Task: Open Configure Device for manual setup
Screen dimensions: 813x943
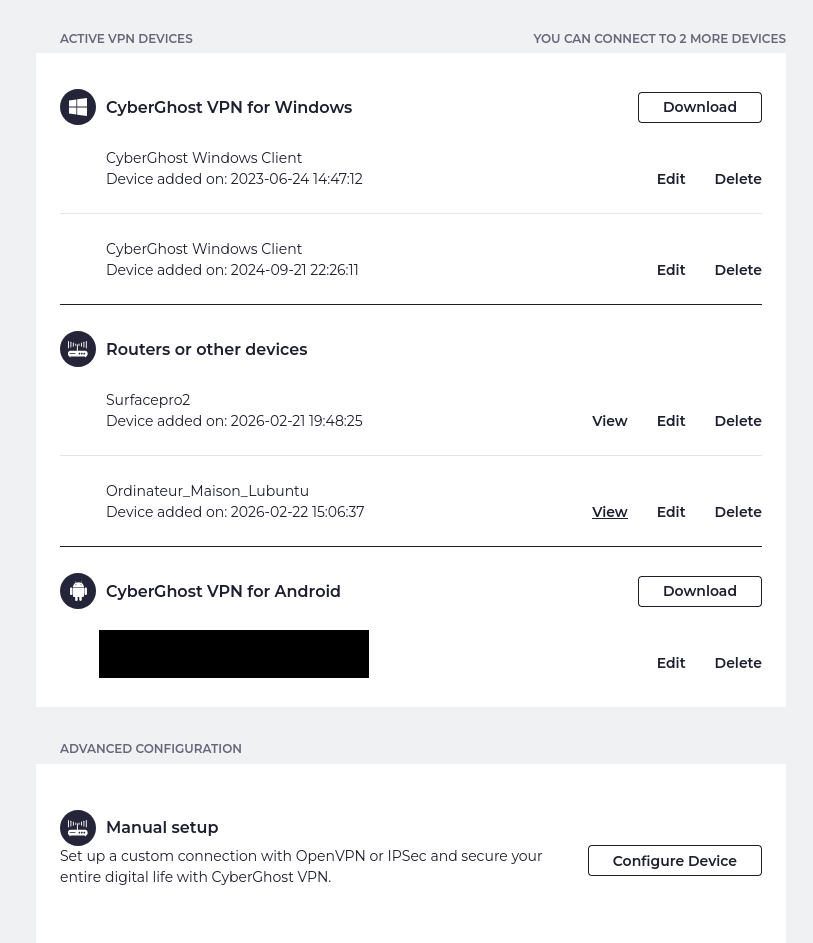Action: tap(674, 860)
